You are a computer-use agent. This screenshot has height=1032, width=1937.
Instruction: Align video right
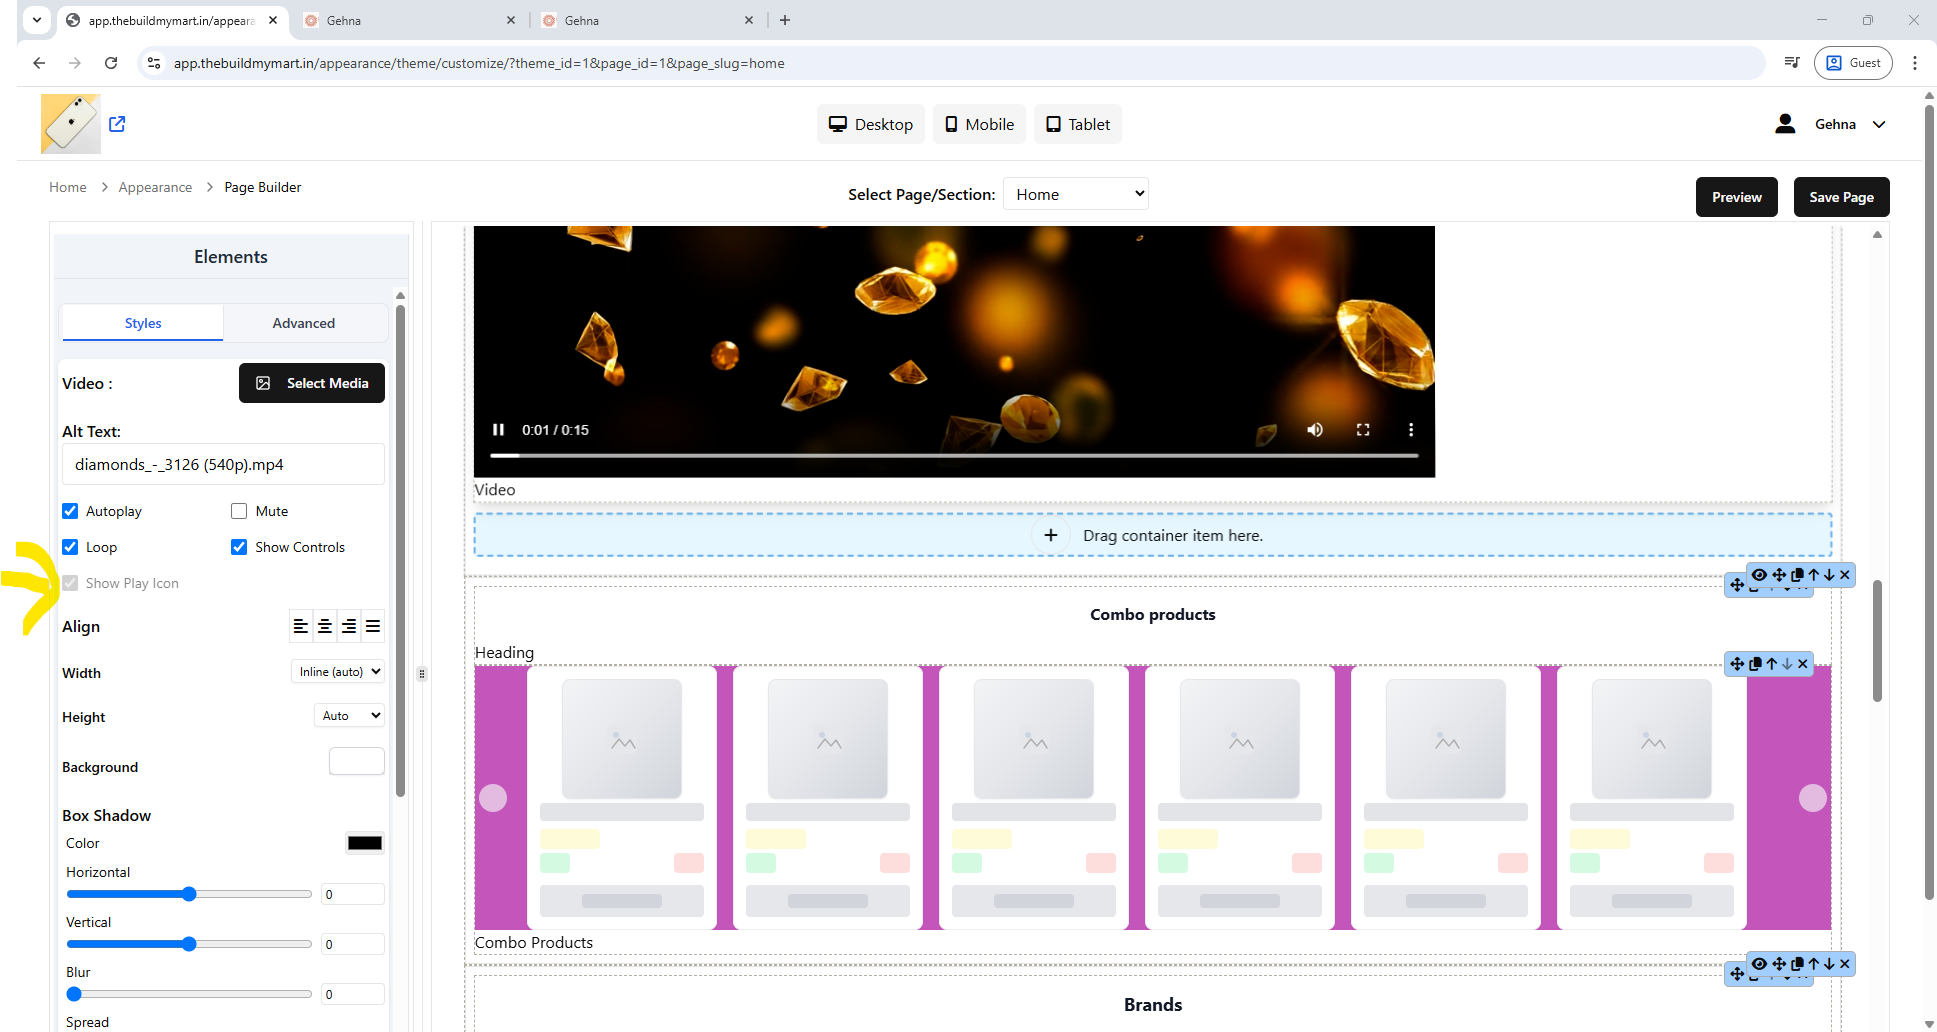point(349,626)
